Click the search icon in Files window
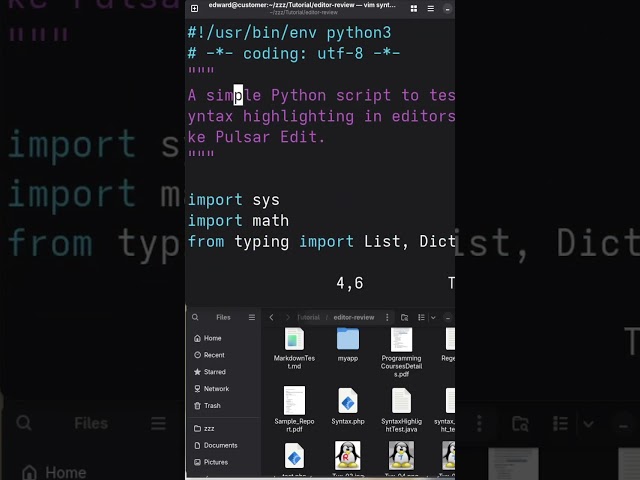Image resolution: width=640 pixels, height=480 pixels. (195, 317)
